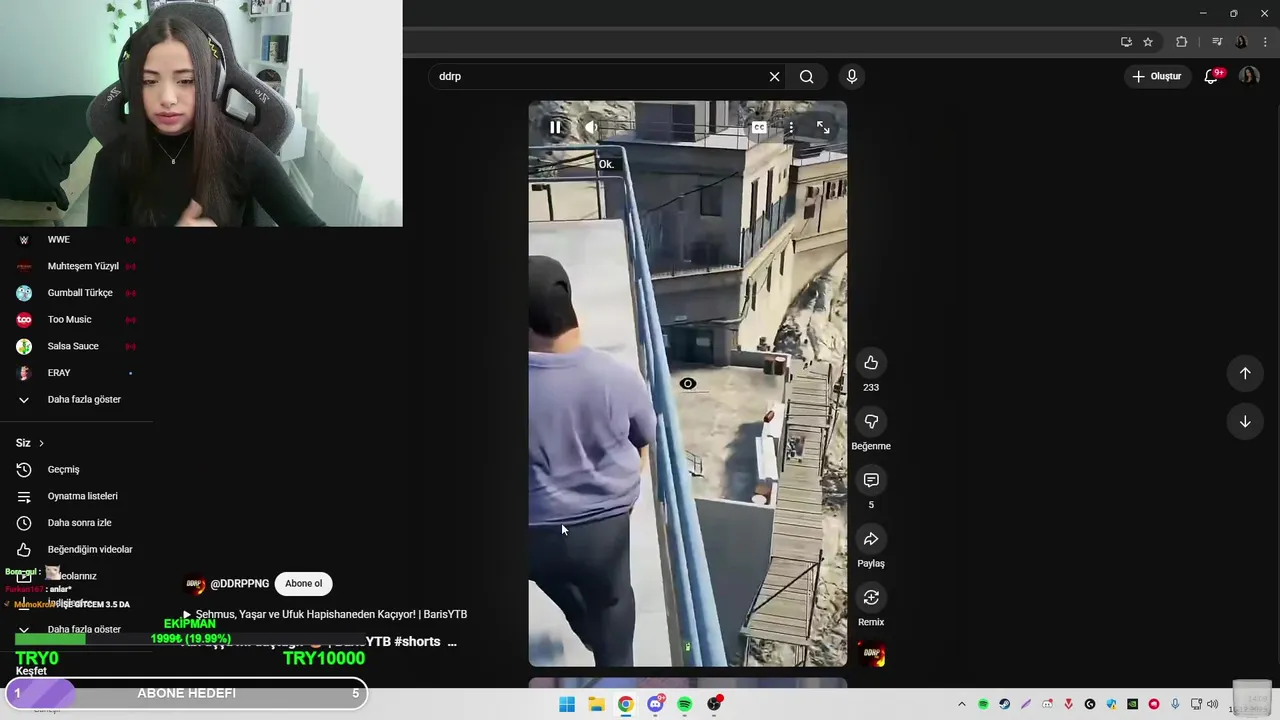Open Chrome three-dot menu
This screenshot has width=1280, height=720.
click(x=1263, y=42)
